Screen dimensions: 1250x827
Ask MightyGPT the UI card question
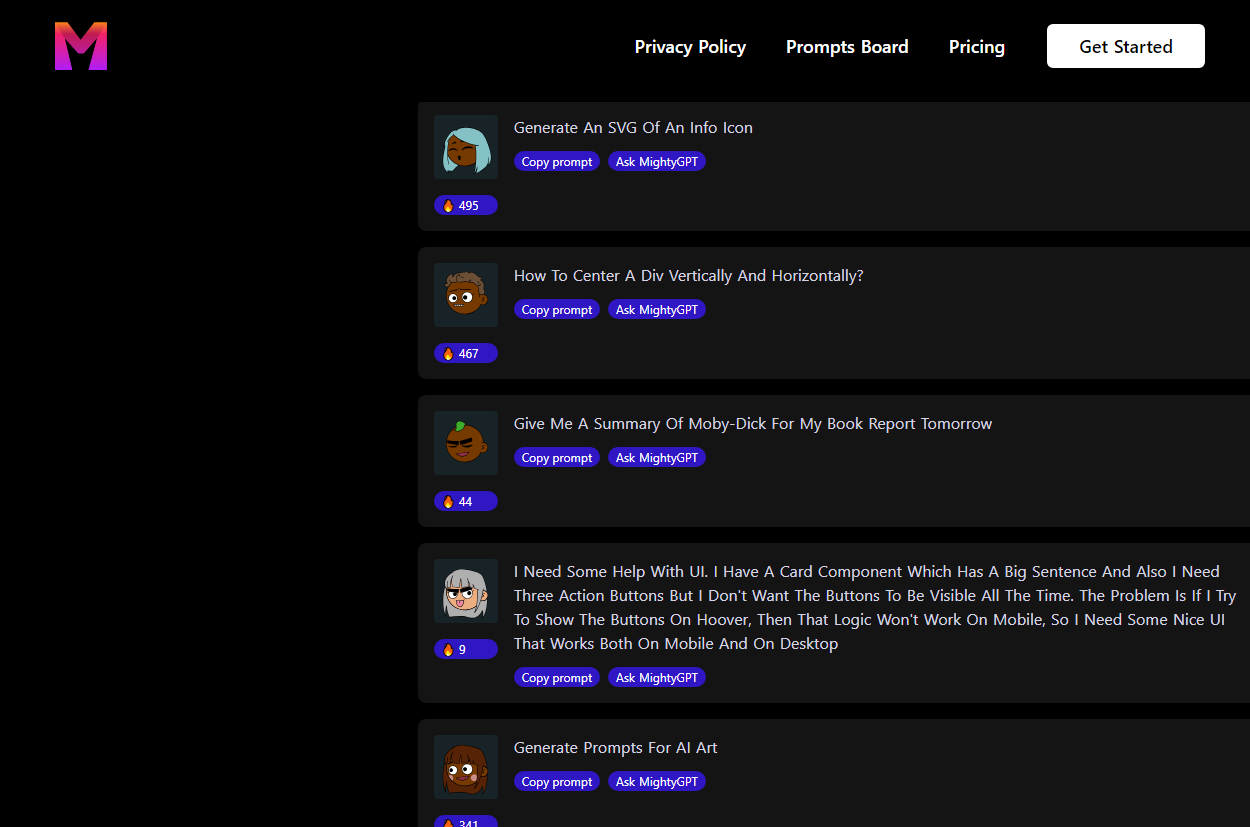click(657, 677)
